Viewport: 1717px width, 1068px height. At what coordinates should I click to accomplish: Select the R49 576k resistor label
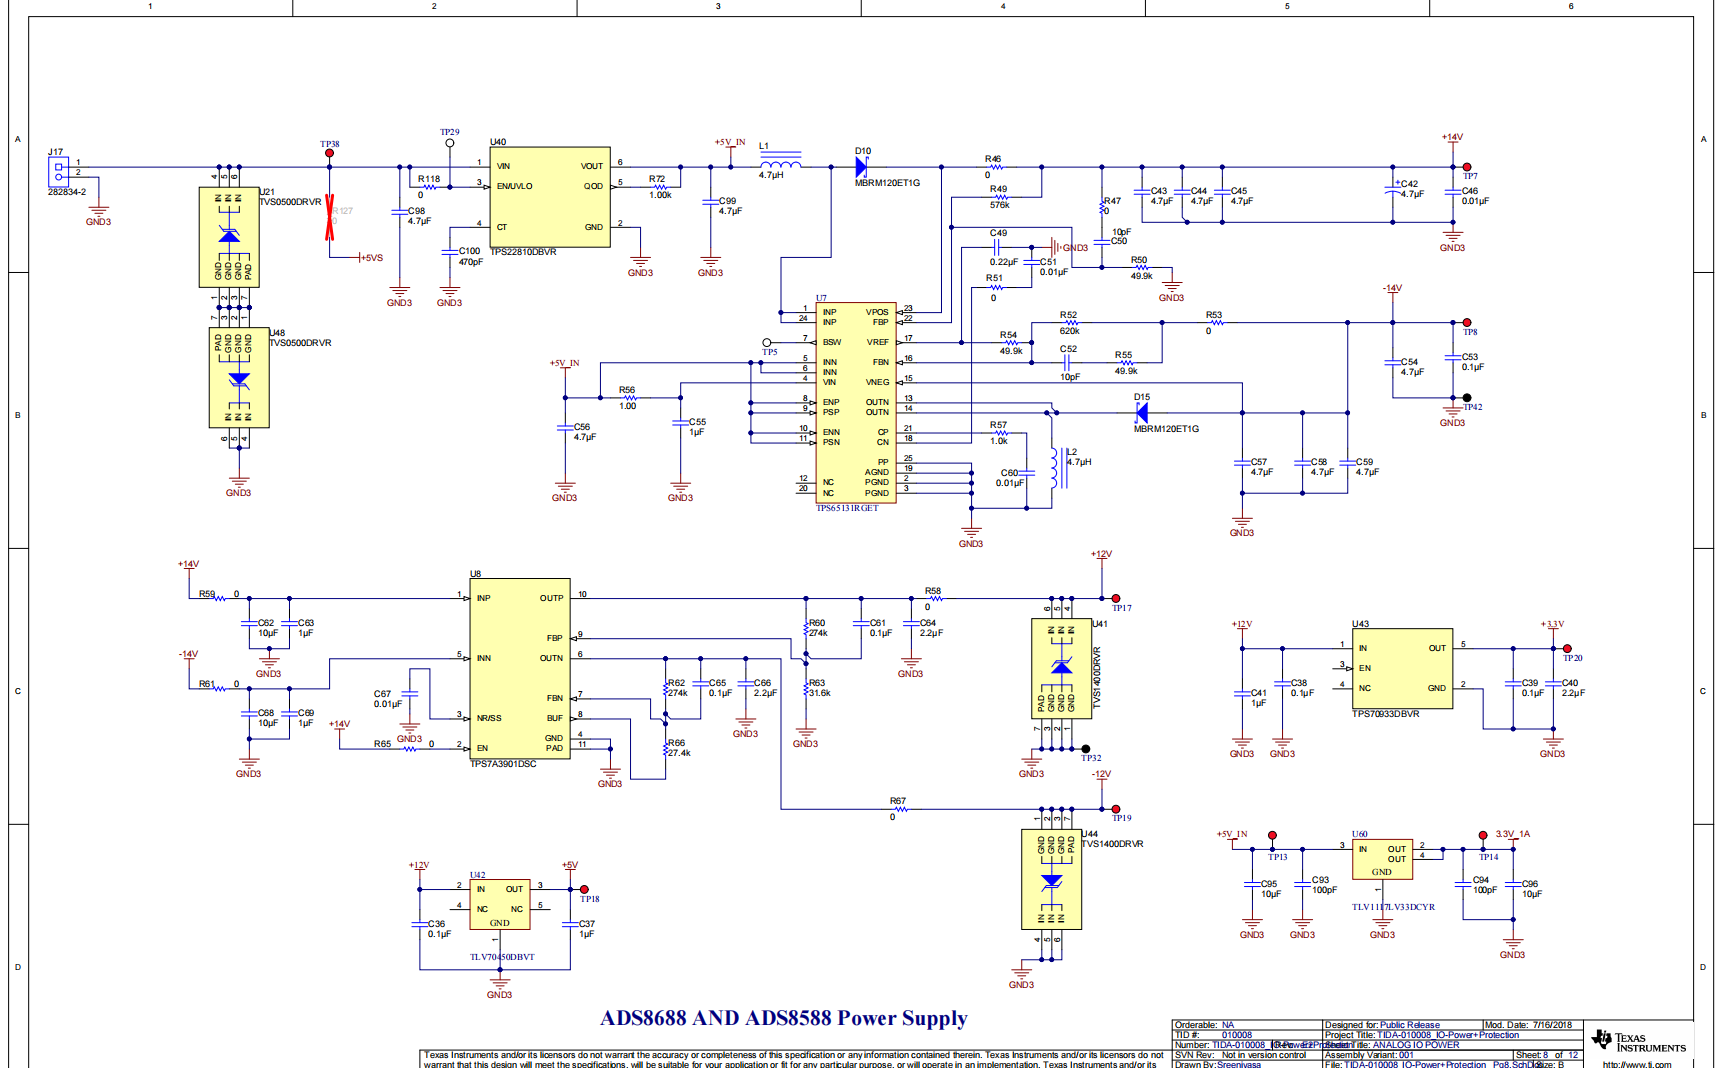click(999, 197)
